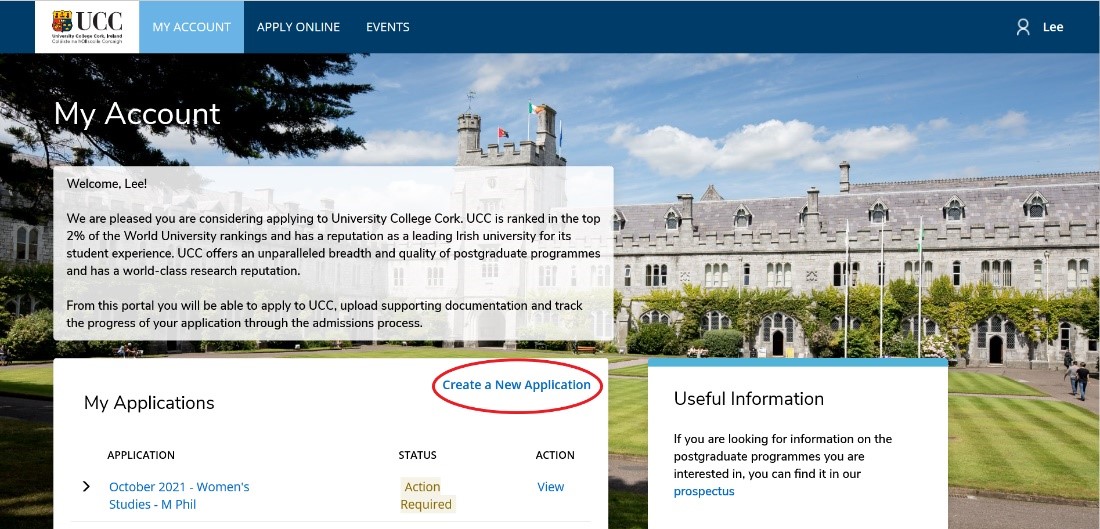1100x529 pixels.
Task: Click the APPLICATION column header
Action: pyautogui.click(x=141, y=455)
